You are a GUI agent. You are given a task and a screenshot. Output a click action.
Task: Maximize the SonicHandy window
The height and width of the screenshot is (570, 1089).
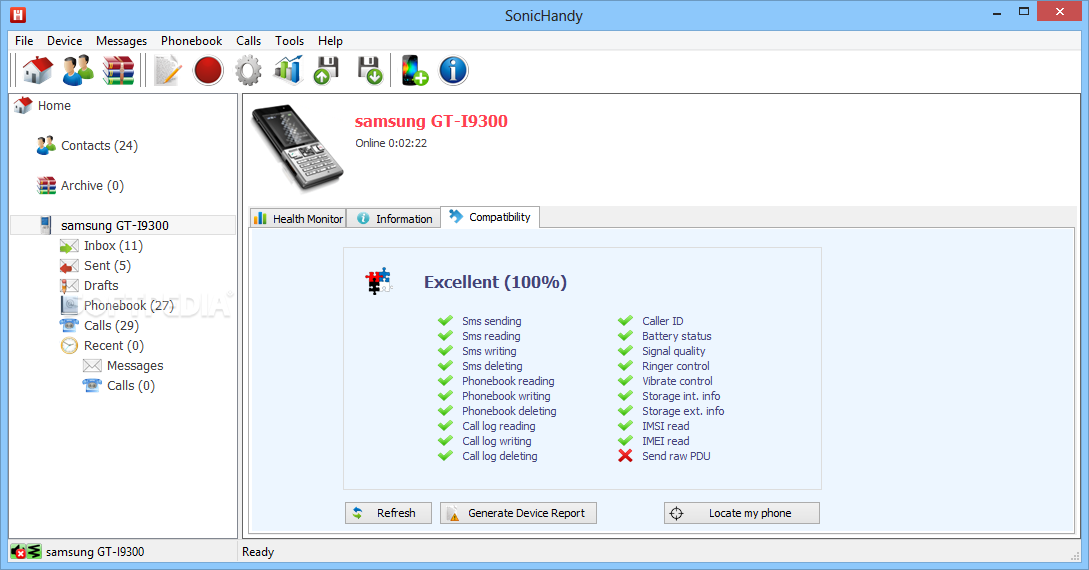coord(1024,12)
